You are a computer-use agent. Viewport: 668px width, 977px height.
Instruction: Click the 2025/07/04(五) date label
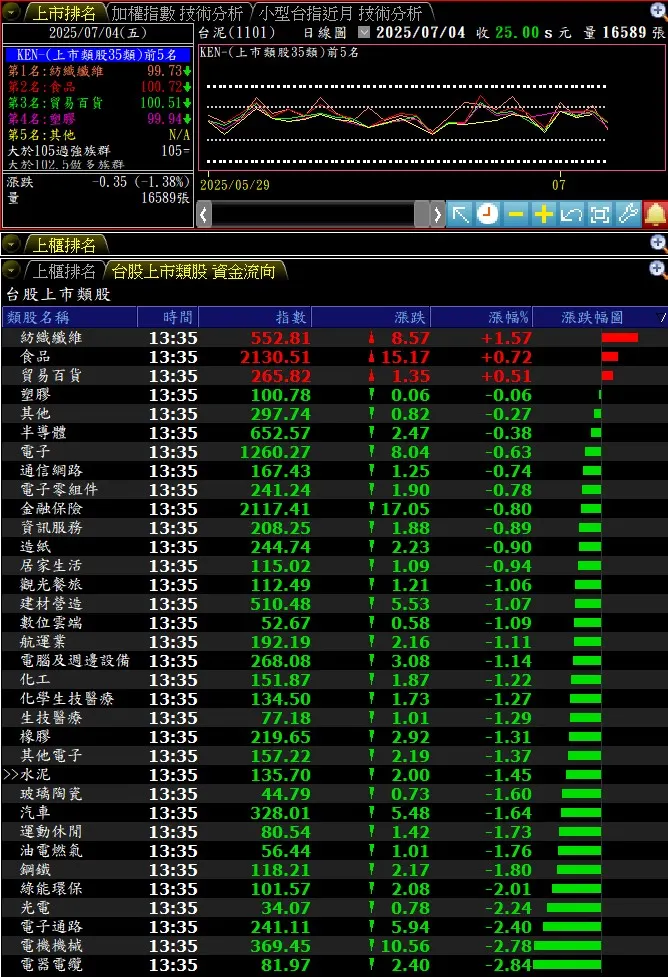pos(98,33)
